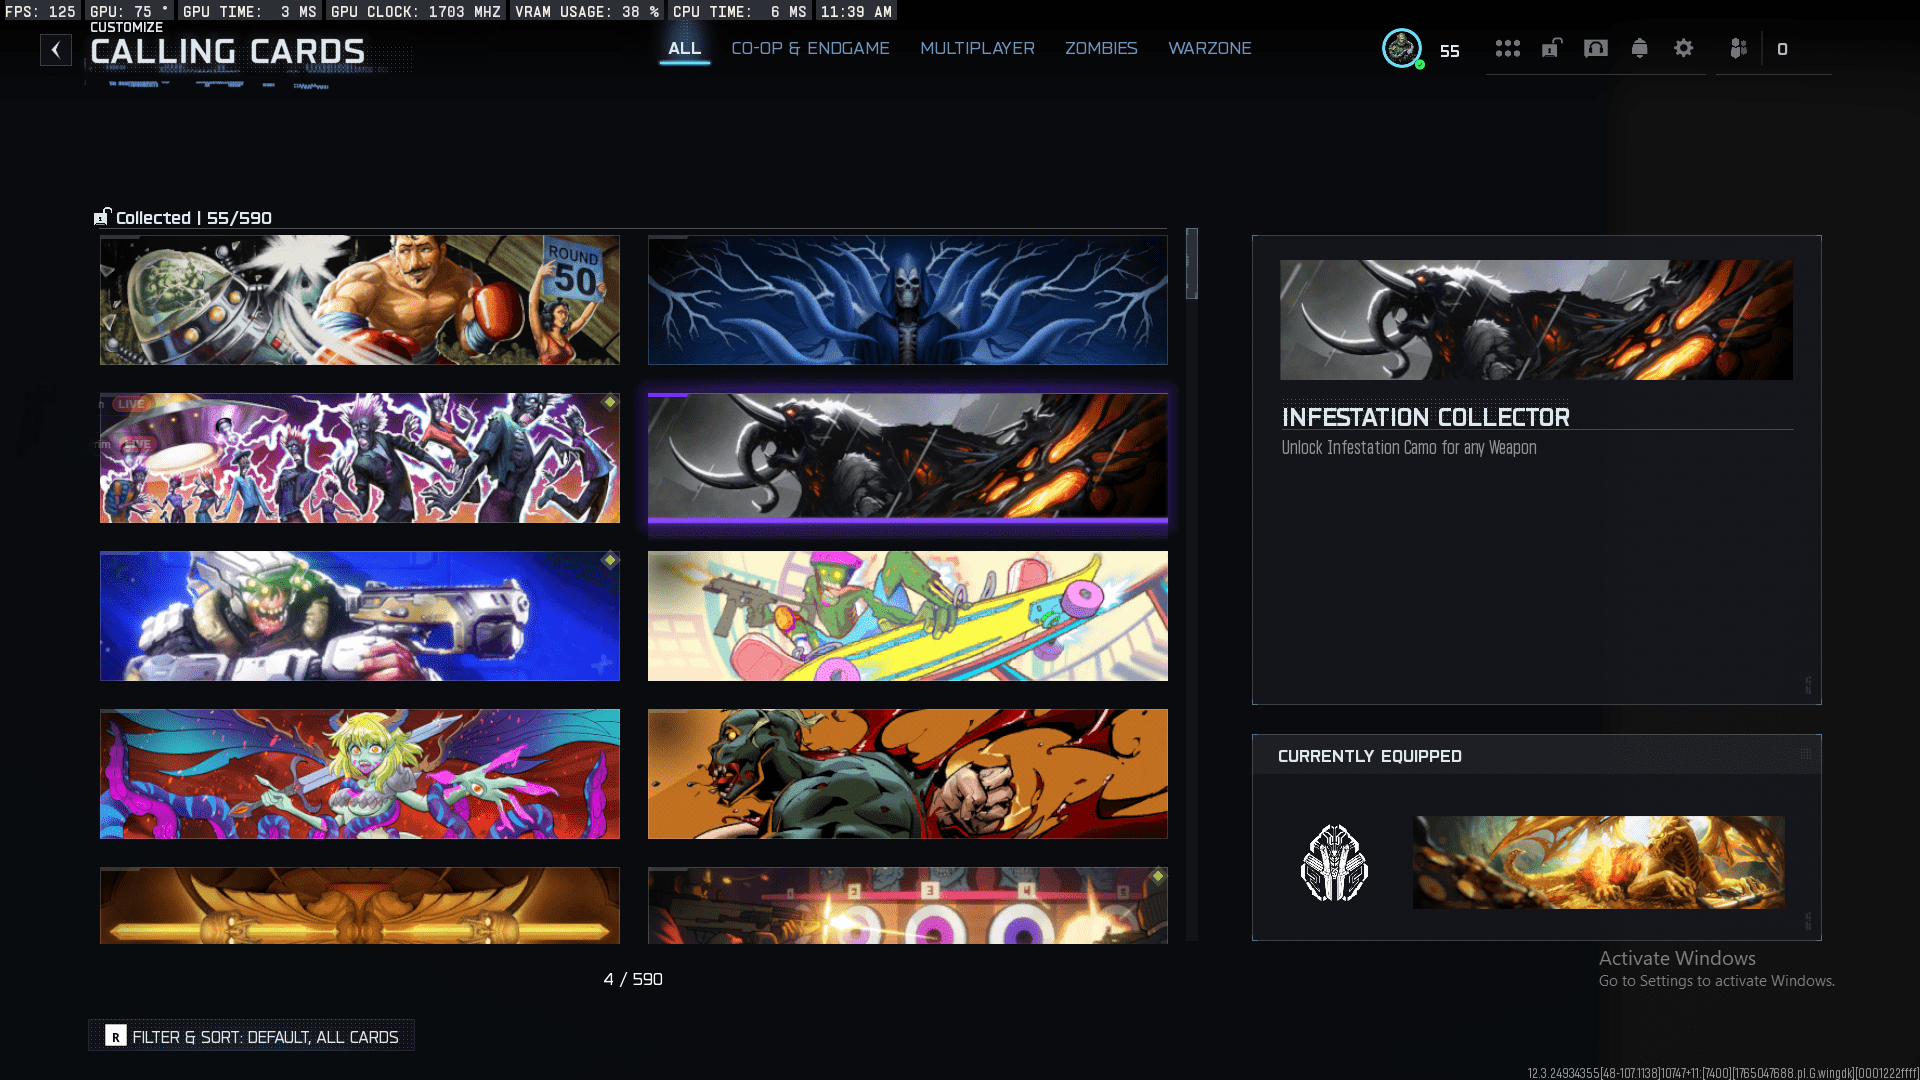The image size is (1920, 1080).
Task: Click the back arrow beside Calling Cards
Action: click(56, 50)
